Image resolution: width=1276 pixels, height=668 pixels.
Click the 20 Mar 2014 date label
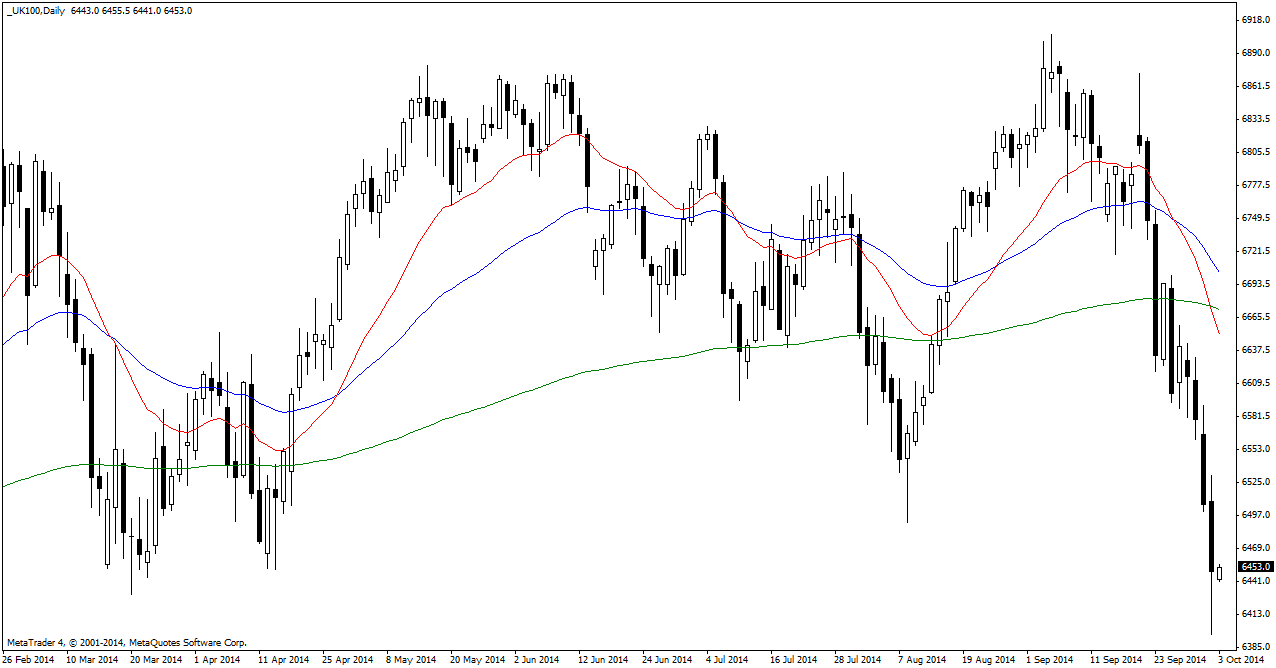(x=157, y=660)
